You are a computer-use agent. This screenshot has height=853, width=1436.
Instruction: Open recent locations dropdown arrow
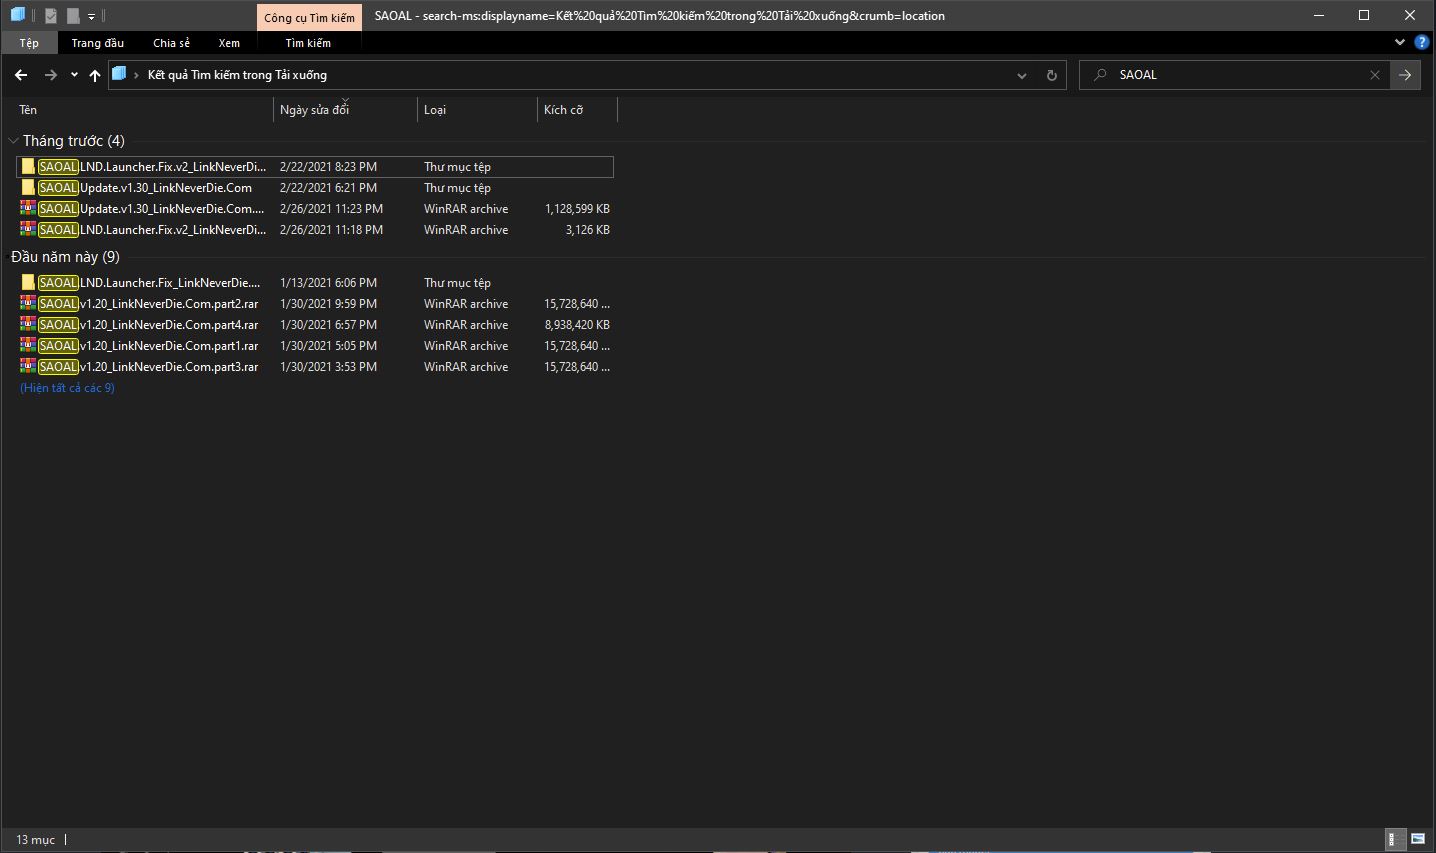point(74,75)
